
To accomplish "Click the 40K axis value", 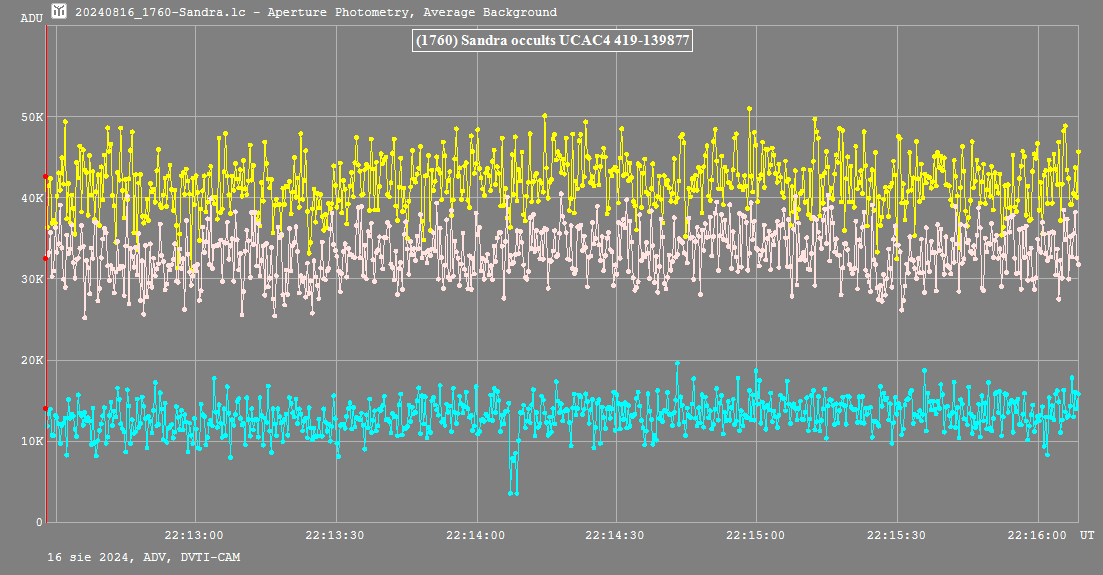I will [32, 198].
